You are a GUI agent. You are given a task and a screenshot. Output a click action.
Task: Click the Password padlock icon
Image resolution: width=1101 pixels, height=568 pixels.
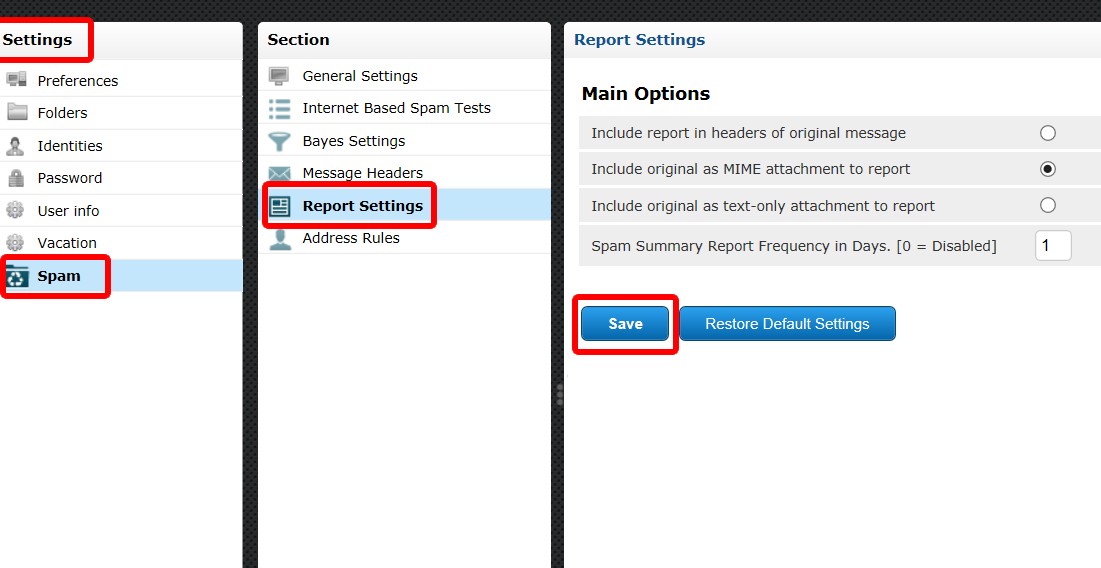click(x=15, y=178)
